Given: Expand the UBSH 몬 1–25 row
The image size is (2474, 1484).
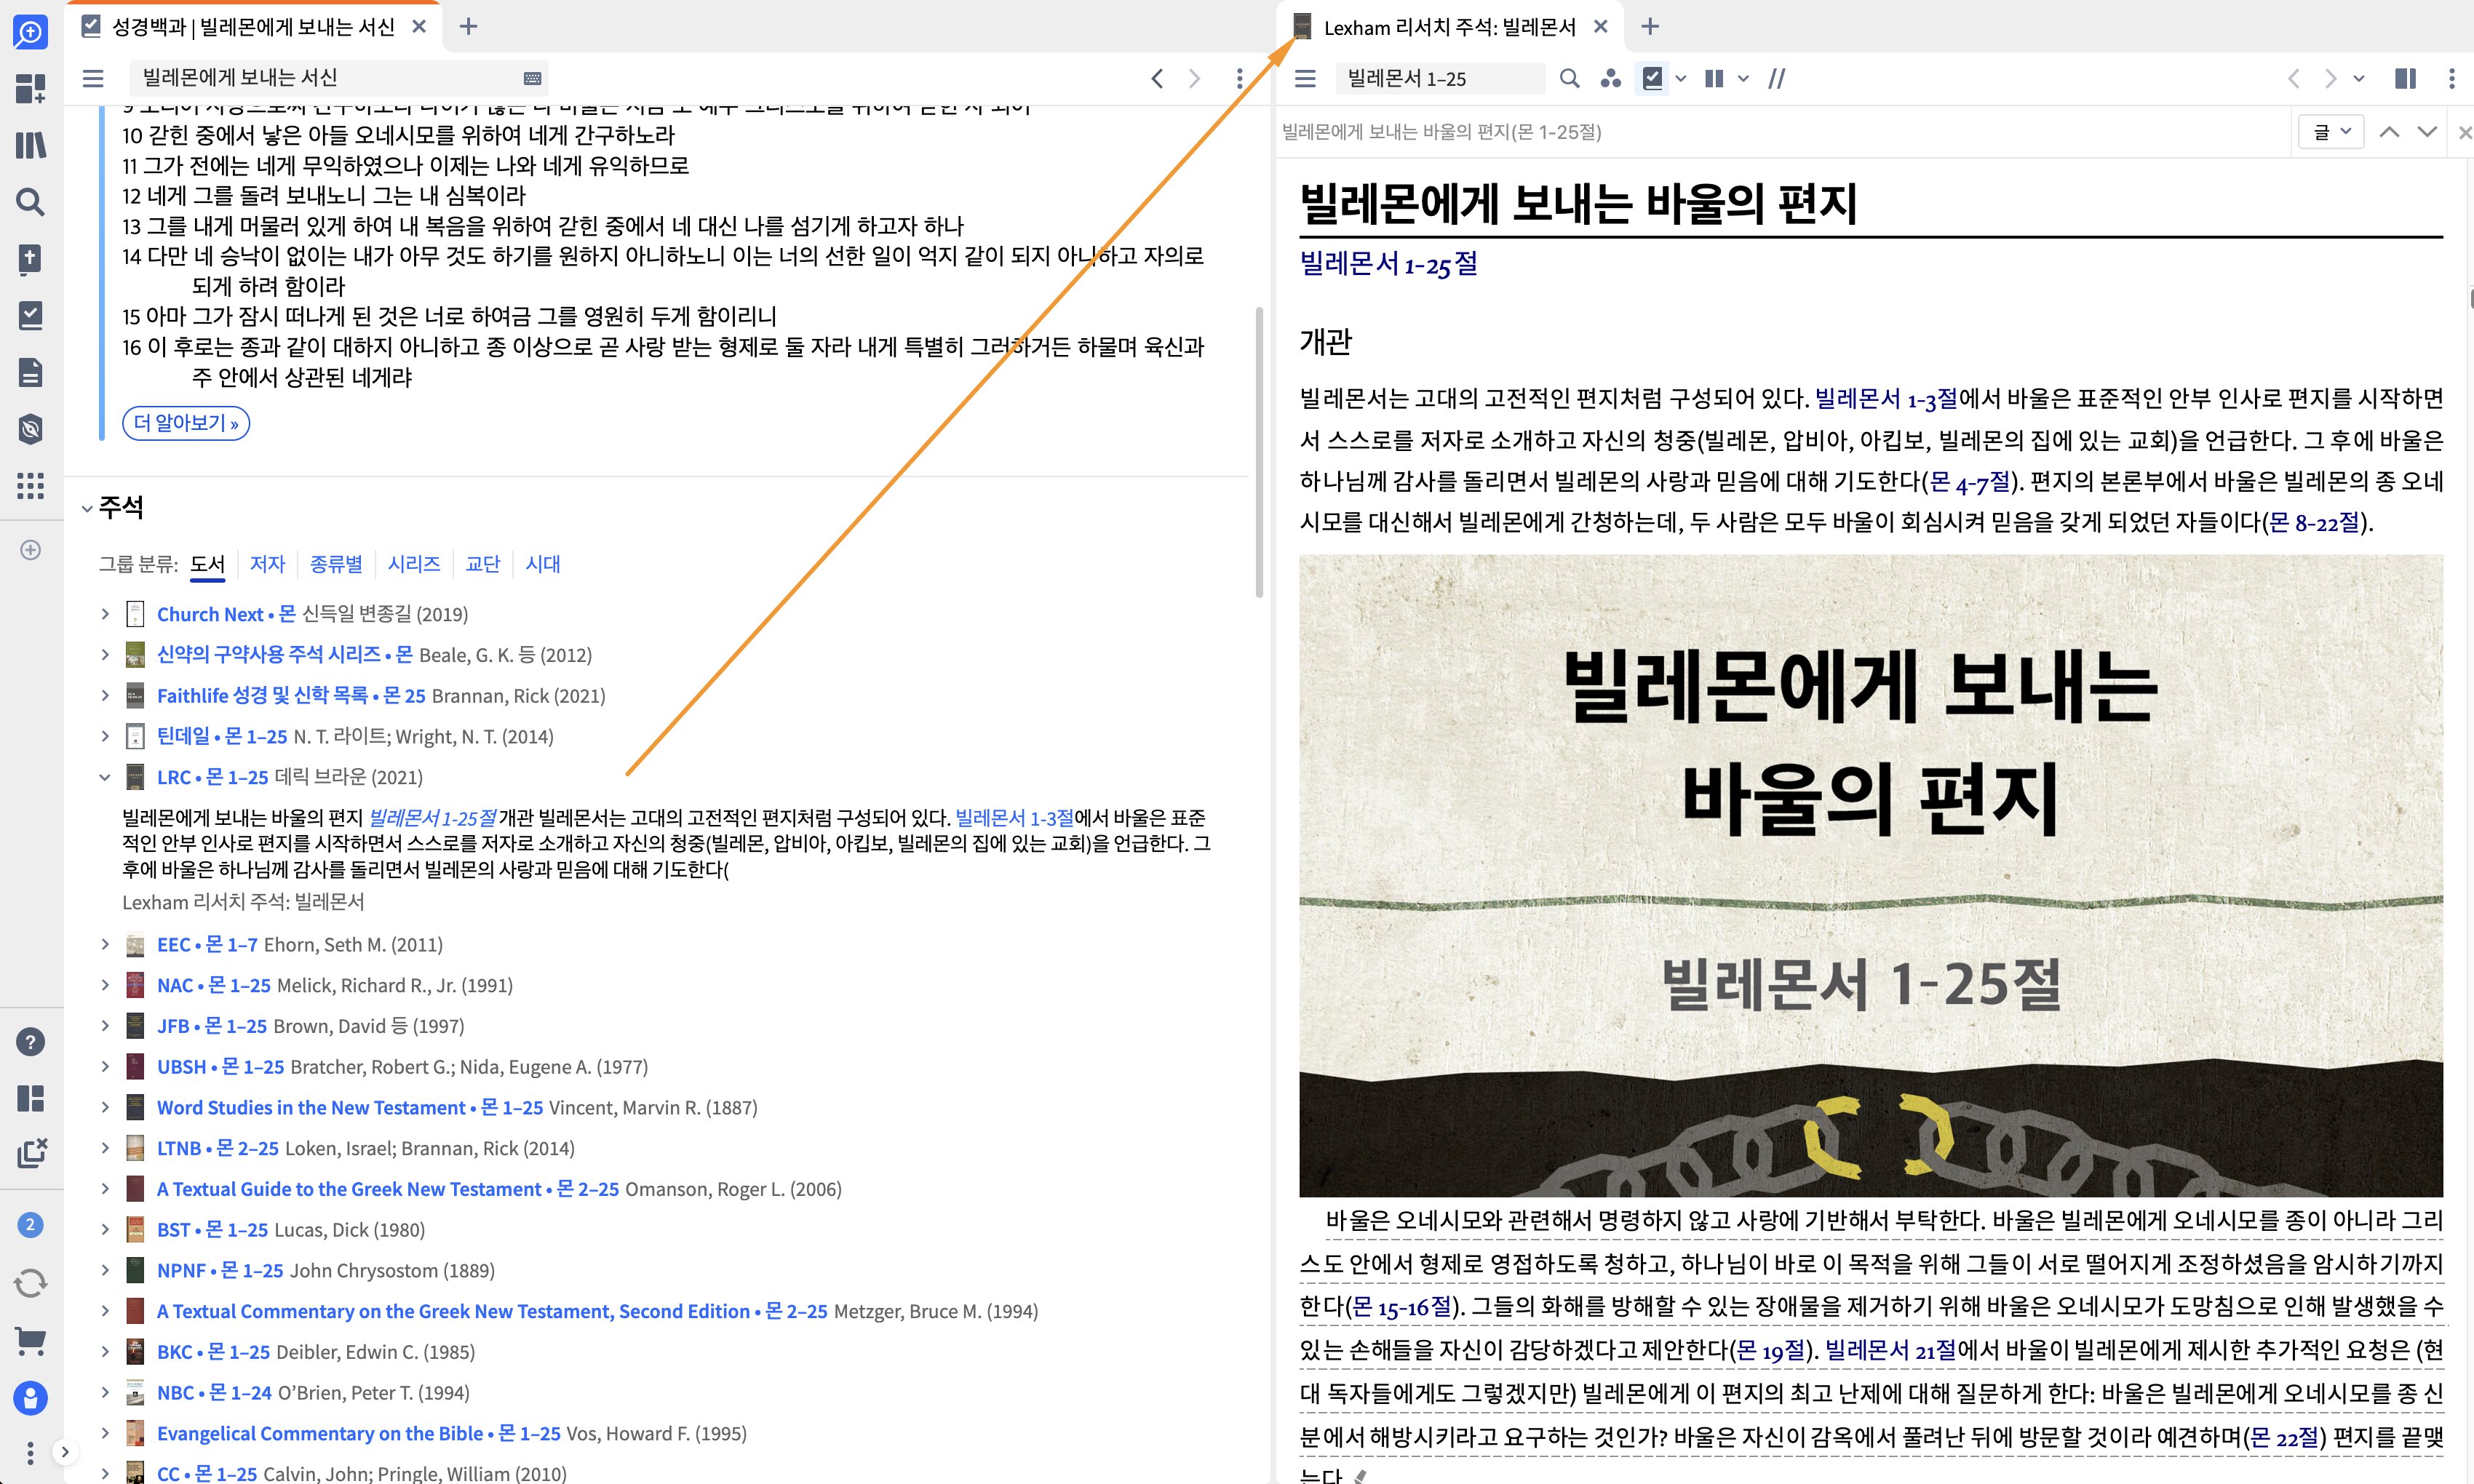Looking at the screenshot, I should [105, 1067].
